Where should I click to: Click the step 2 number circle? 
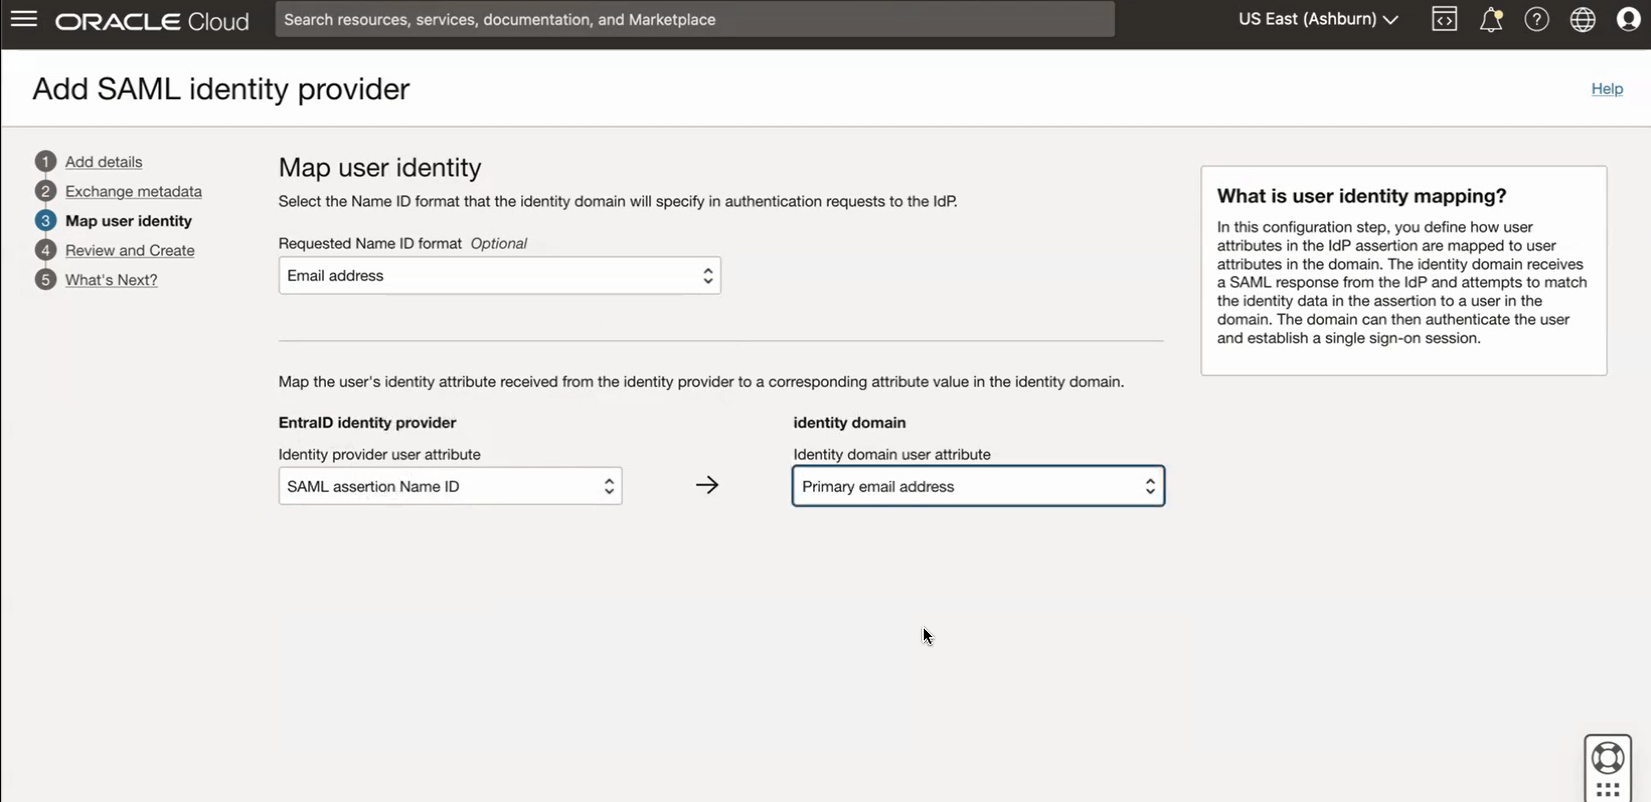[45, 191]
